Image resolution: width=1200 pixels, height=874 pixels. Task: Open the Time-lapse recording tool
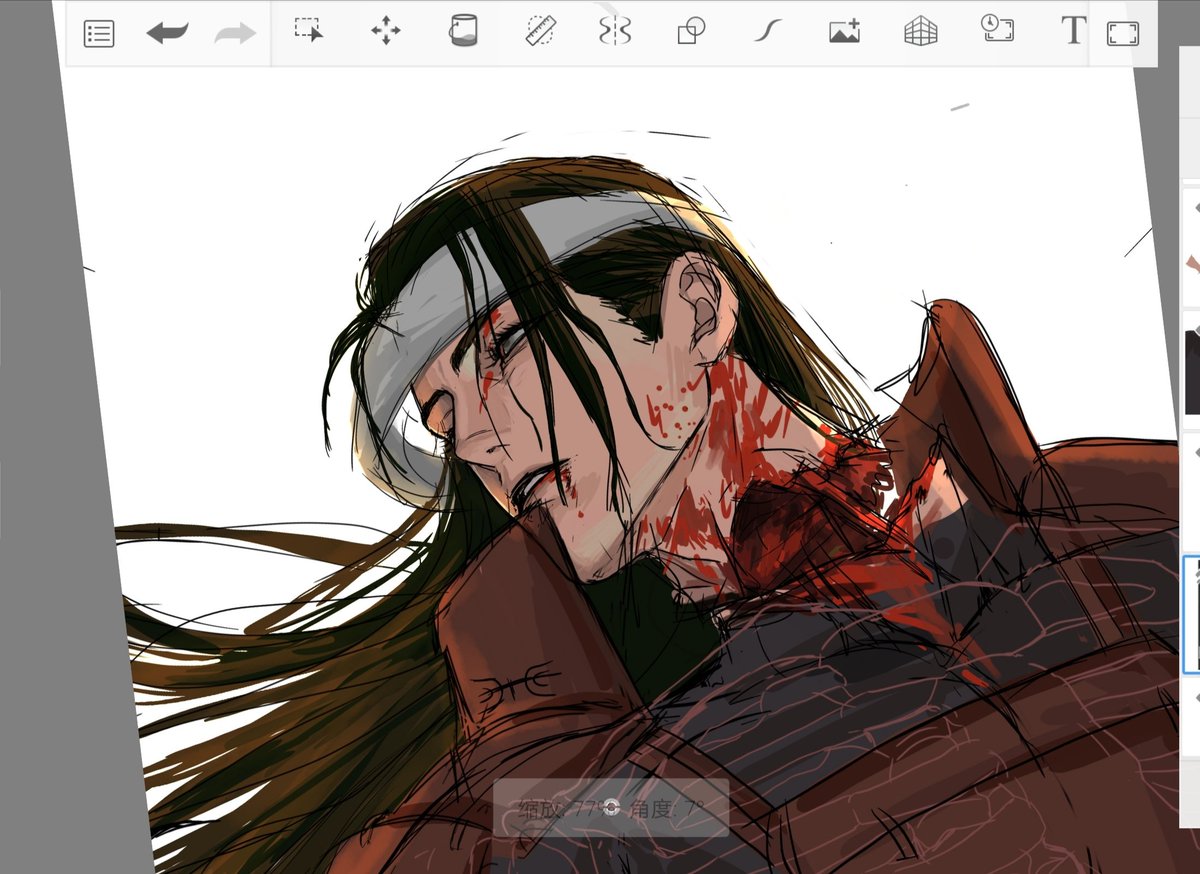pos(997,28)
